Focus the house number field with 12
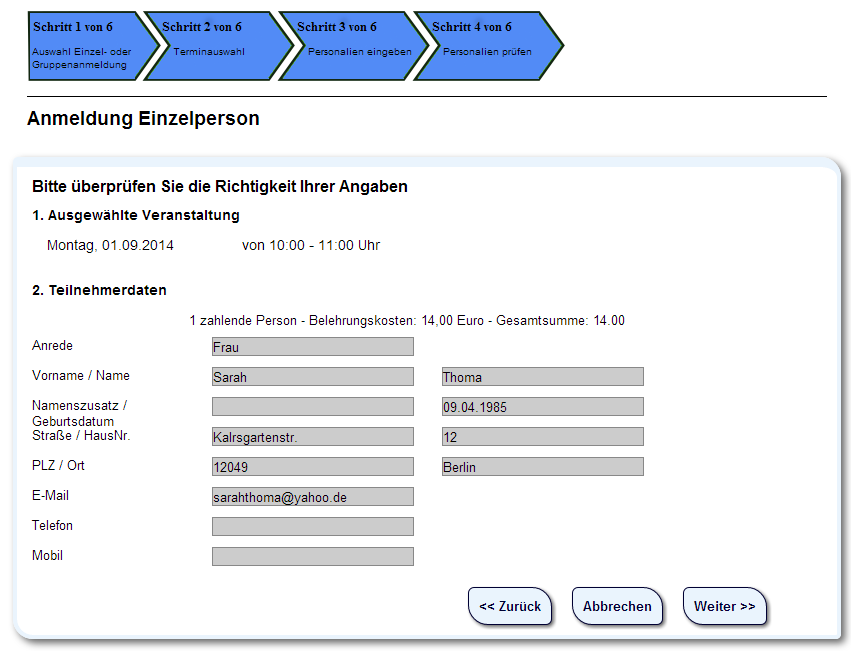Image resolution: width=851 pixels, height=651 pixels. (542, 437)
